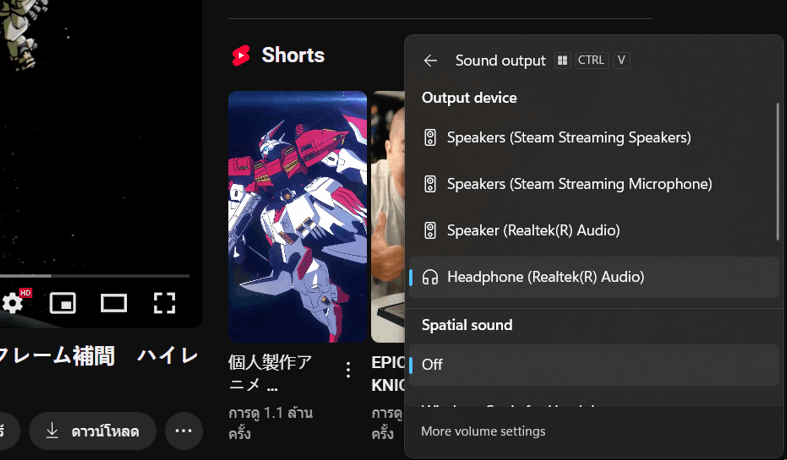
Task: Select Speakers (Steam Streaming Speakers) output
Action: coord(593,138)
